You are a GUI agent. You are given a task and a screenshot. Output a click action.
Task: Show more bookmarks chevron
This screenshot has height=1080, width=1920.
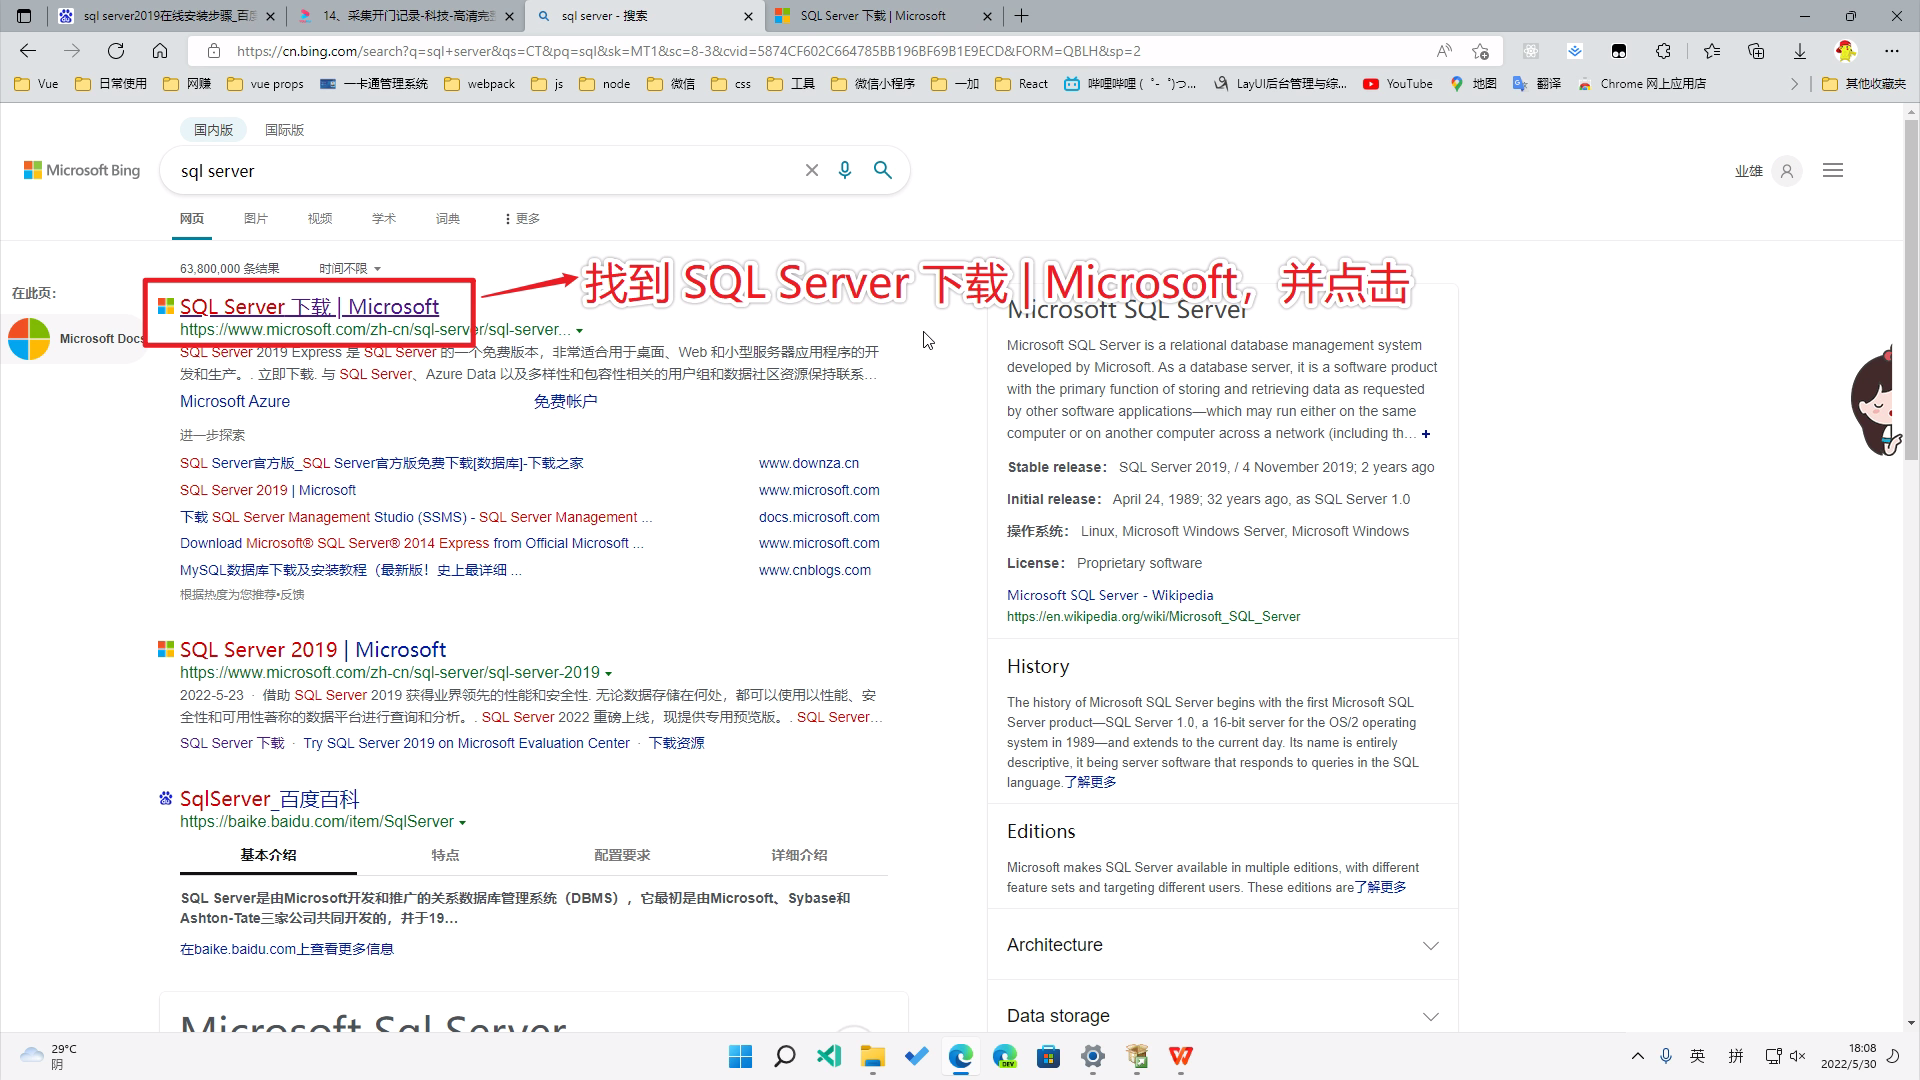click(1794, 84)
